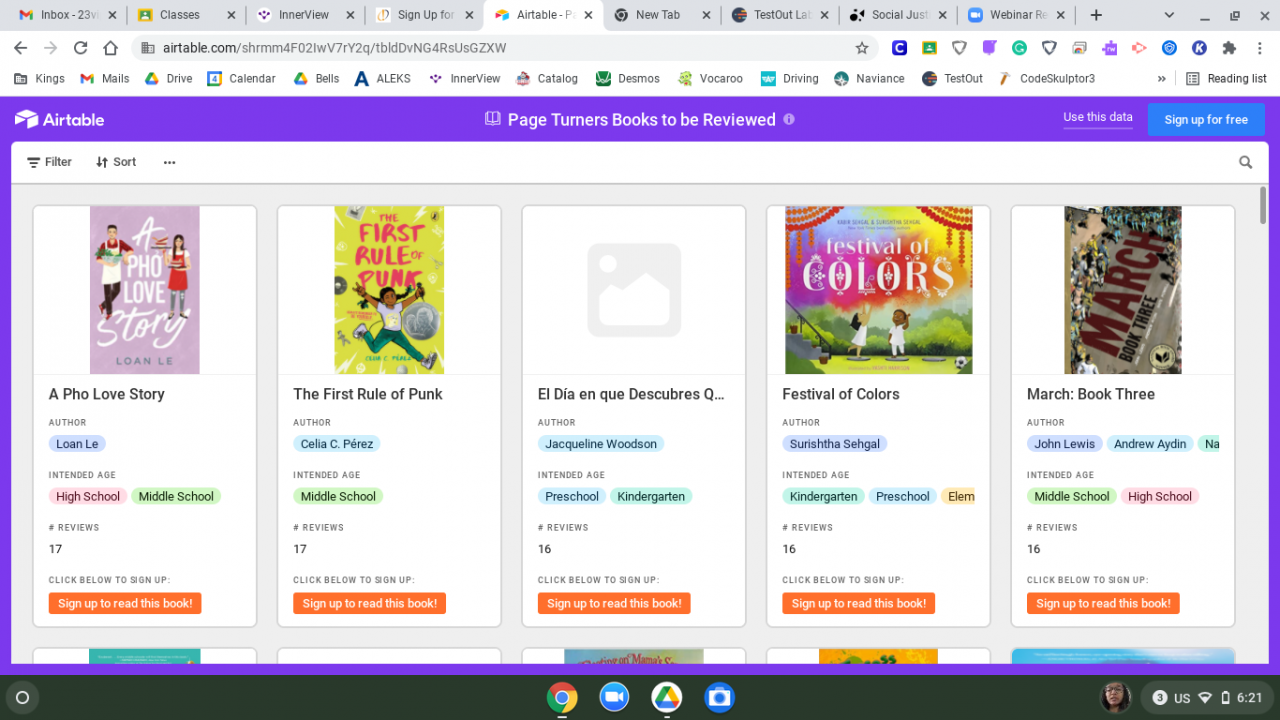Open a new browser tab with plus

1096,15
